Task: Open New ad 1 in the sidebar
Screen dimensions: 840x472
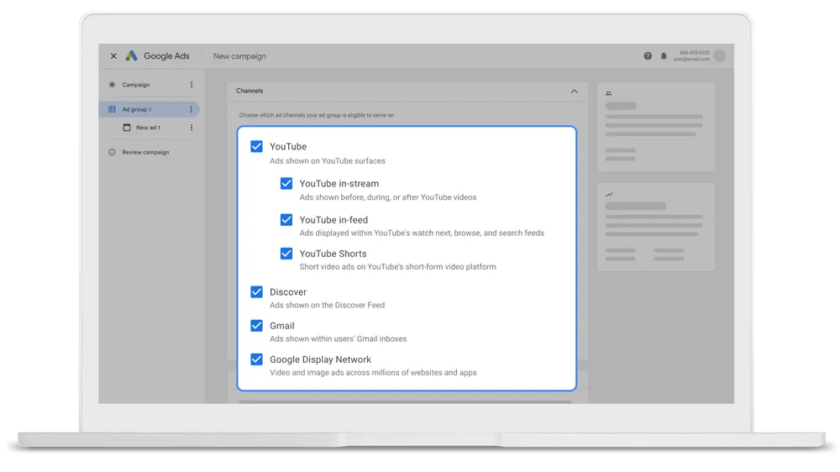Action: coord(149,128)
